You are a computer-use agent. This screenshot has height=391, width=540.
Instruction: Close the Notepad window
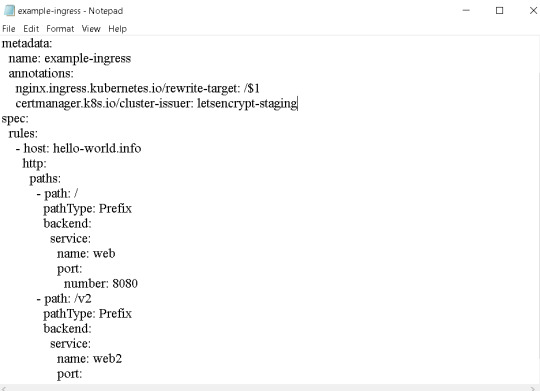tap(532, 10)
